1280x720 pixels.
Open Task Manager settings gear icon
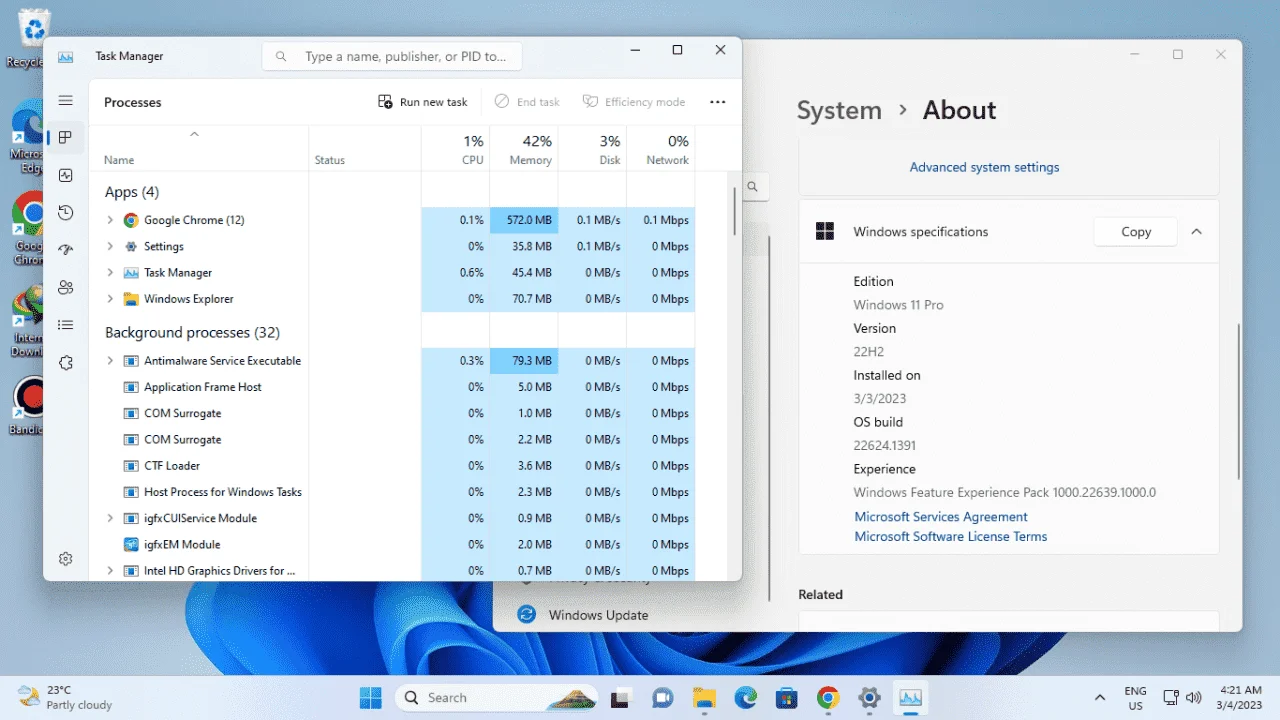click(66, 559)
